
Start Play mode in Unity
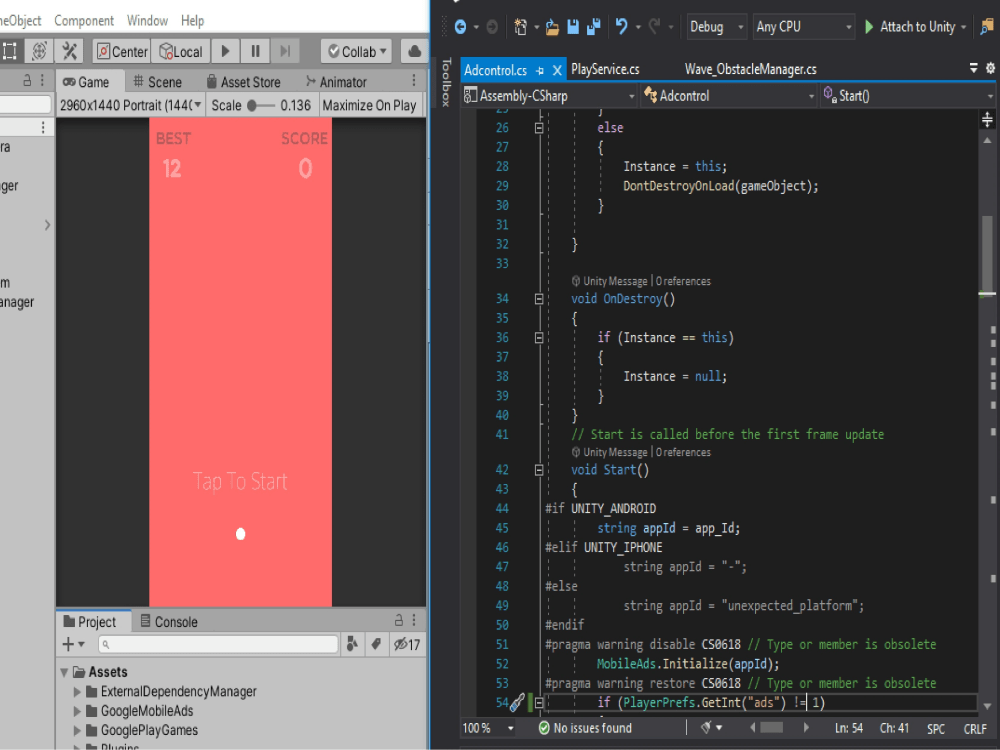click(225, 51)
